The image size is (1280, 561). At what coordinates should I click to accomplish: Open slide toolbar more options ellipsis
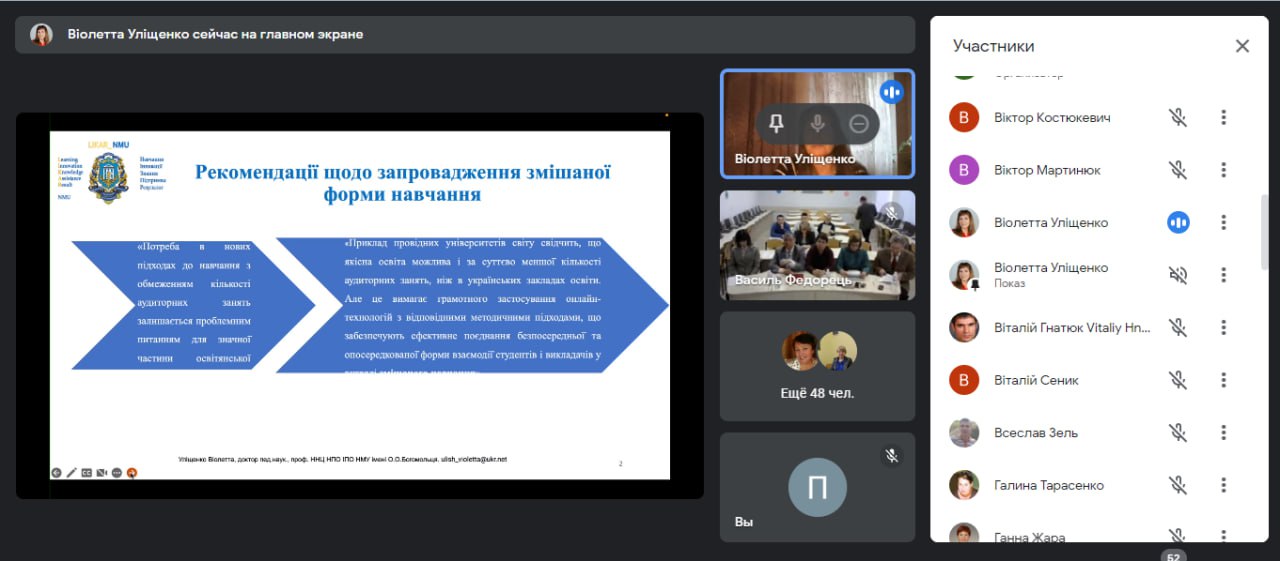[x=116, y=472]
